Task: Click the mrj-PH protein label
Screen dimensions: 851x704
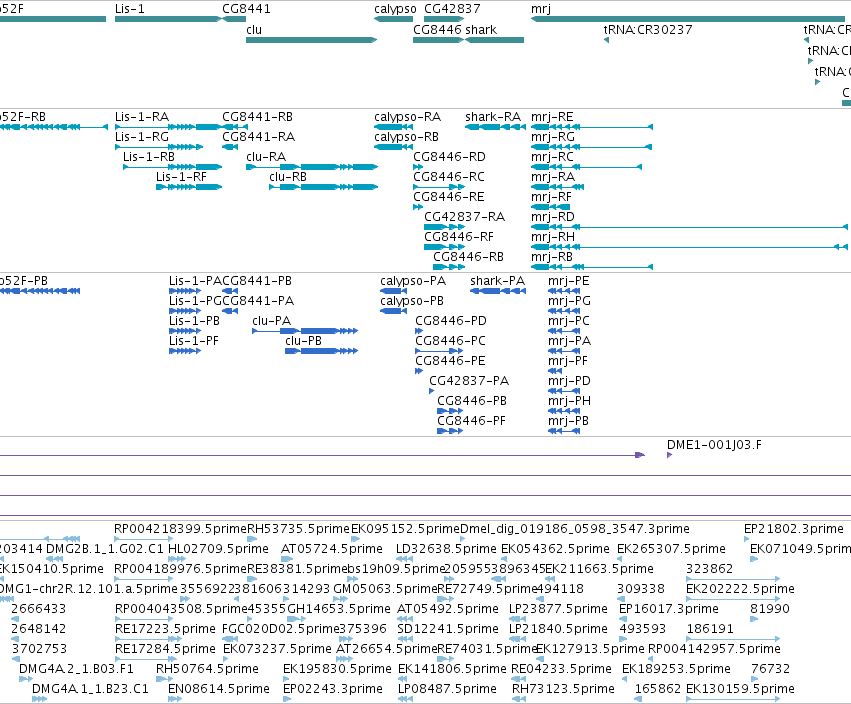Action: pyautogui.click(x=569, y=401)
